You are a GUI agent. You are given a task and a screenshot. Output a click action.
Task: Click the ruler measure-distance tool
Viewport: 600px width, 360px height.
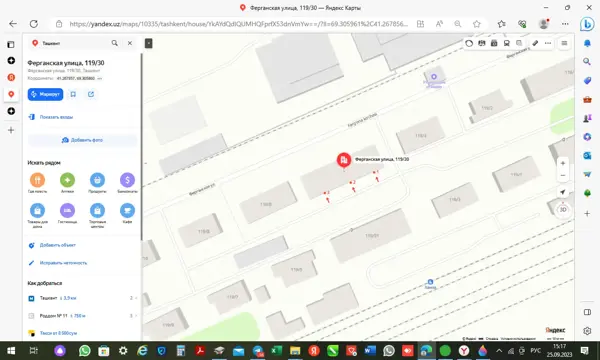click(535, 43)
